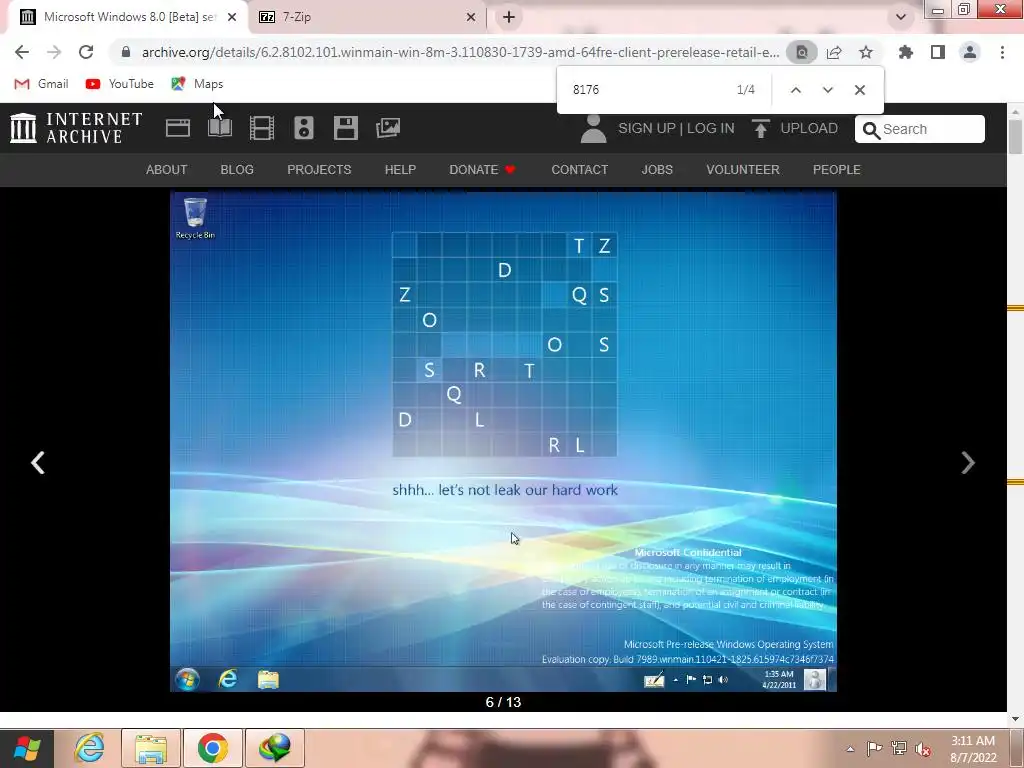Click the archive.org address bar
The image size is (1024, 768).
click(460, 52)
